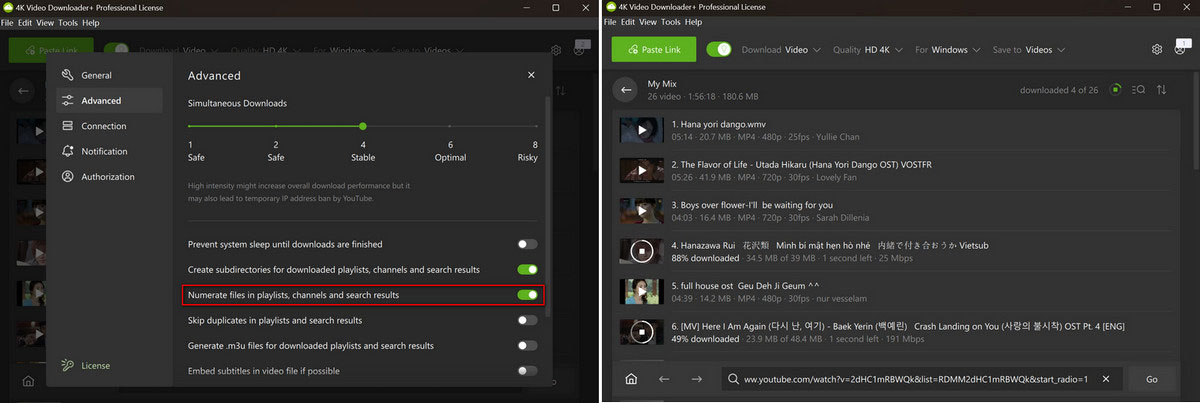The image size is (1200, 403).
Task: Stop all downloads using green circular progress icon
Action: pos(1116,90)
